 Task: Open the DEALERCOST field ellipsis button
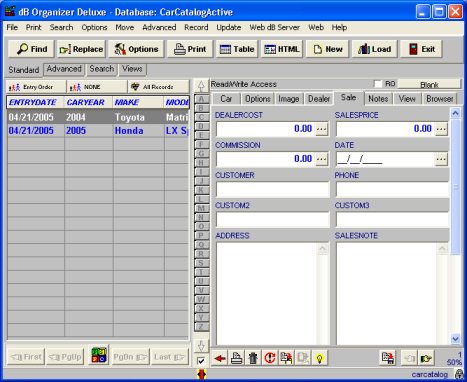[x=322, y=129]
